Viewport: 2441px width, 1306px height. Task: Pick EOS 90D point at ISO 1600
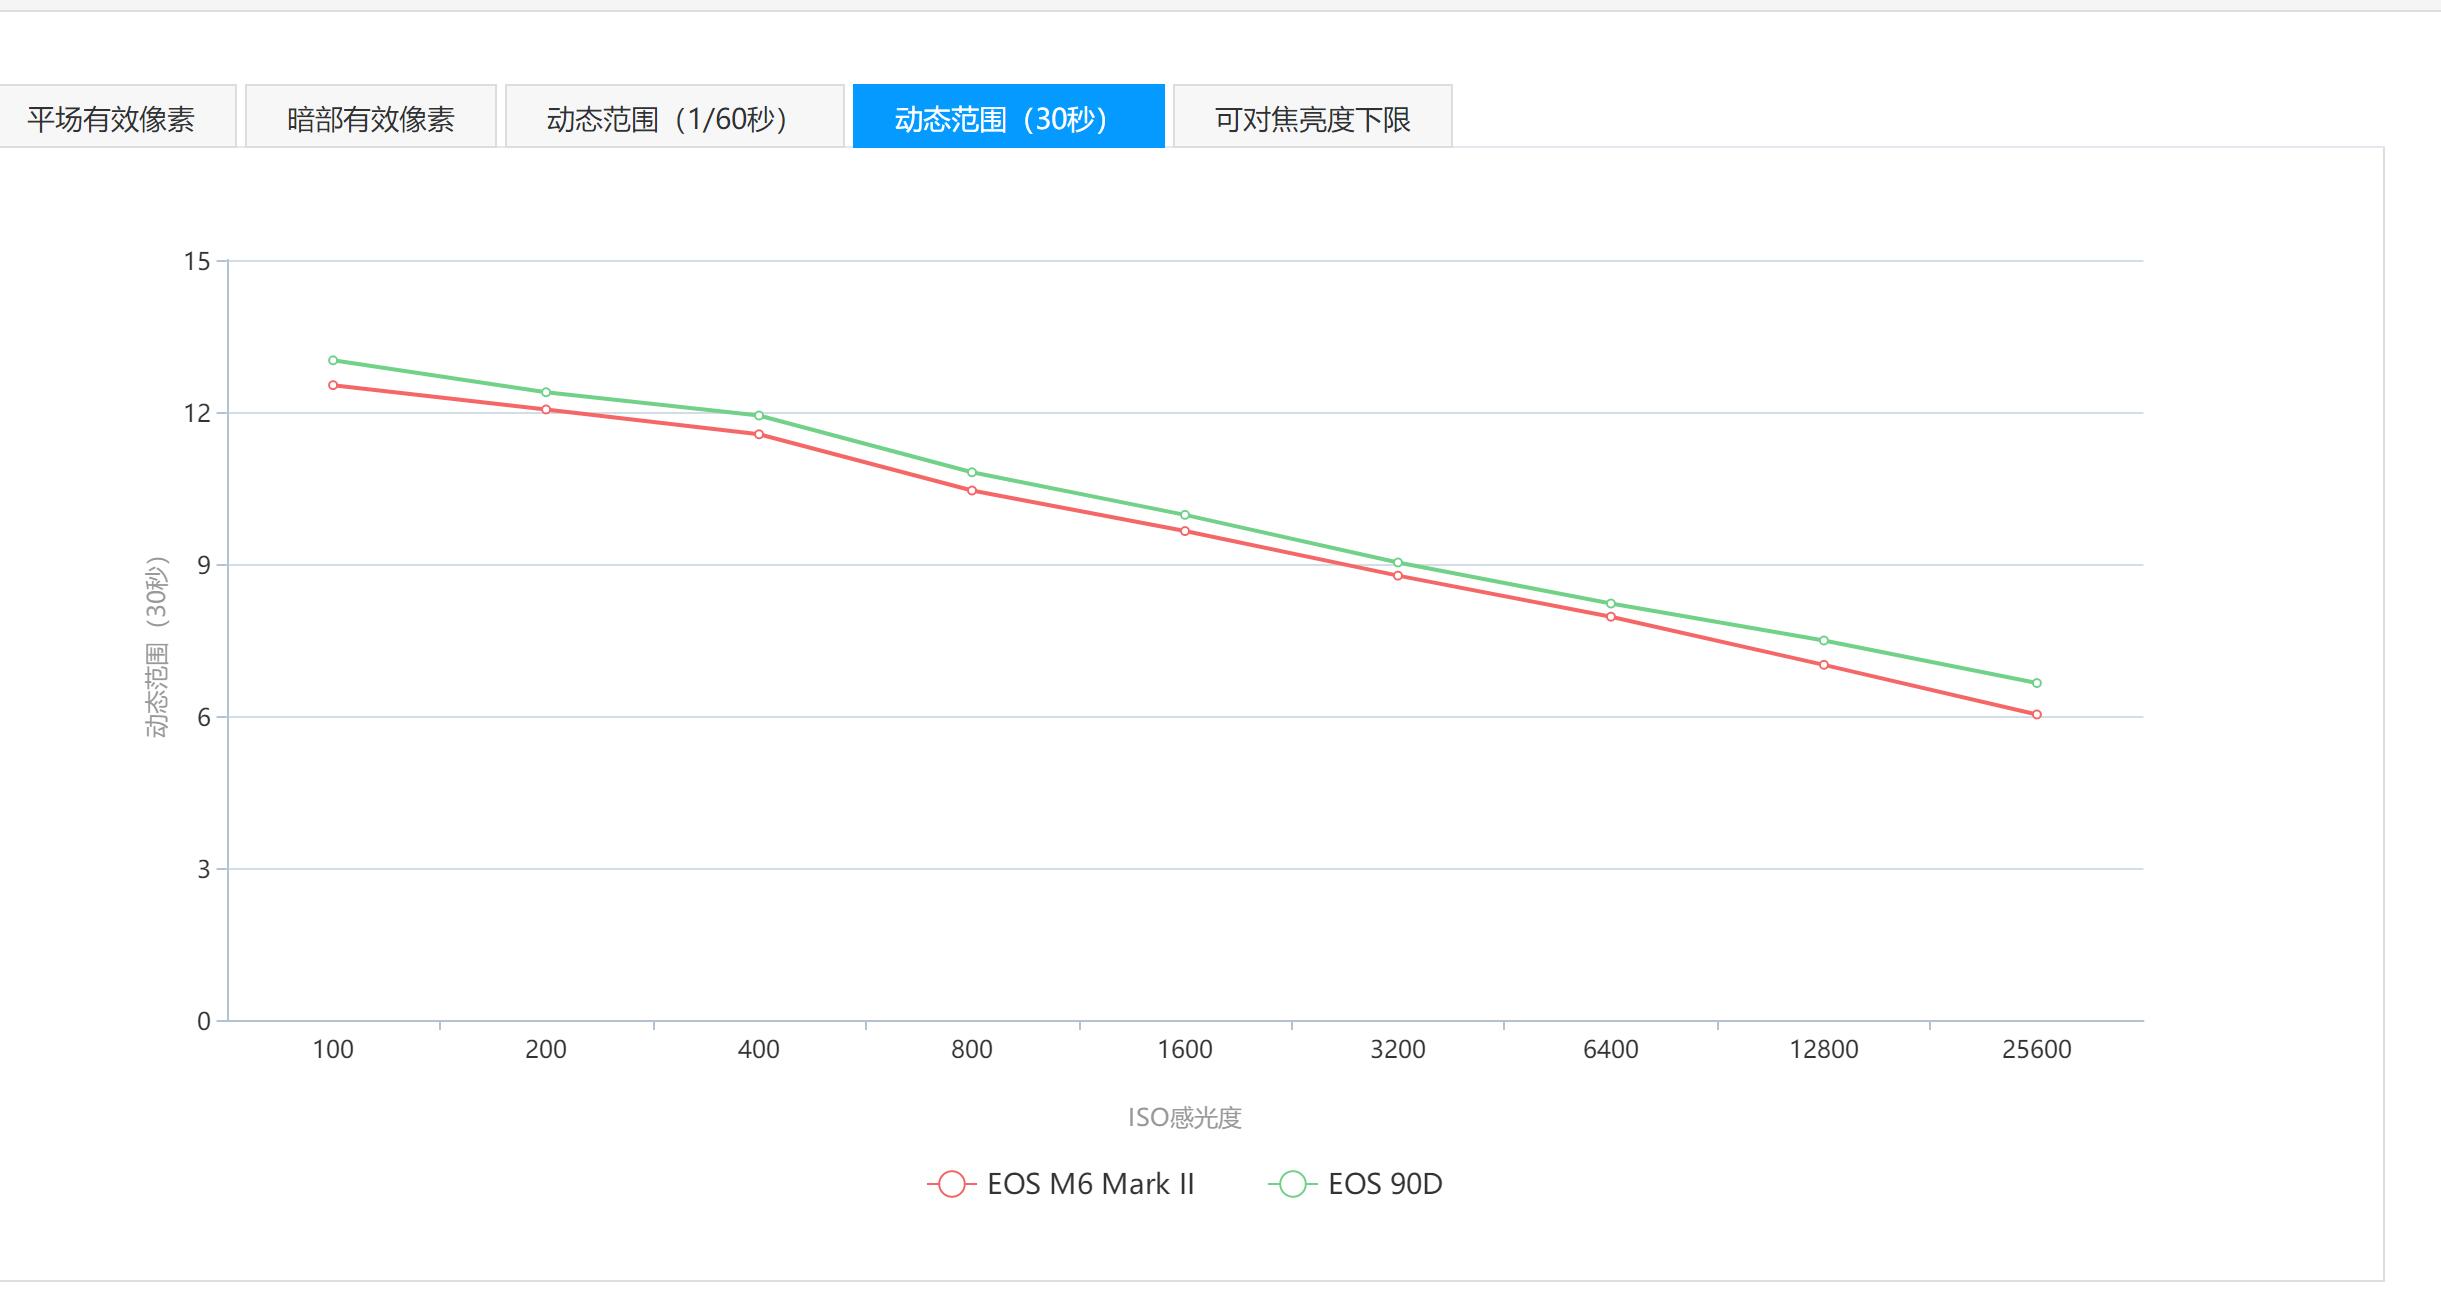pyautogui.click(x=1185, y=515)
